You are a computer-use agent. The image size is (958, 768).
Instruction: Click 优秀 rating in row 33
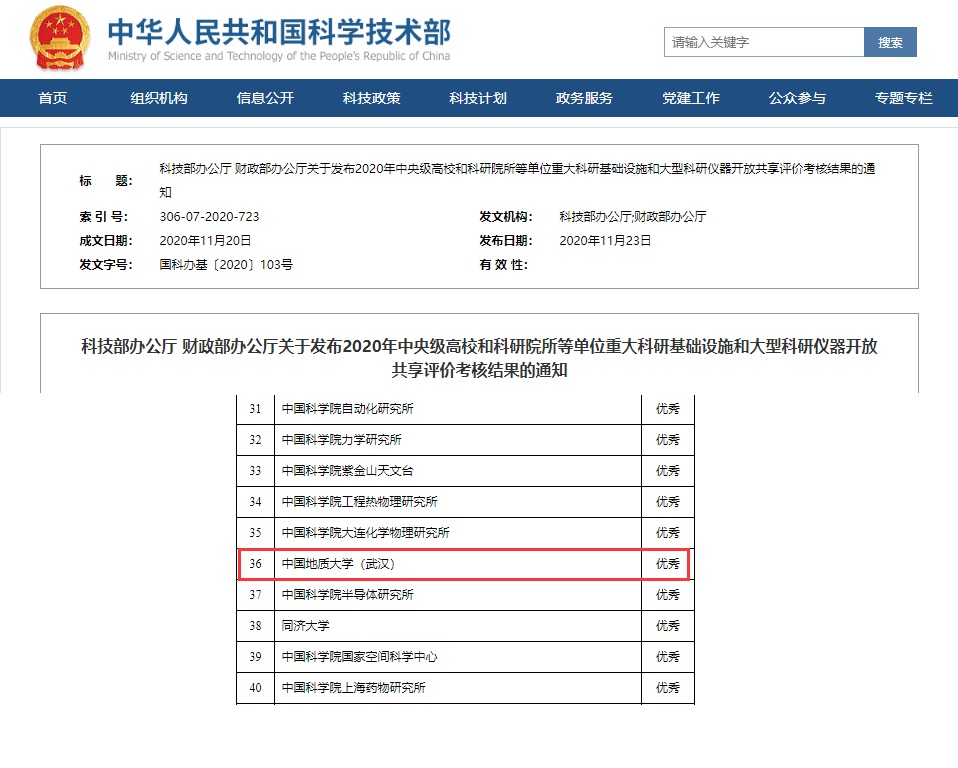tap(668, 471)
